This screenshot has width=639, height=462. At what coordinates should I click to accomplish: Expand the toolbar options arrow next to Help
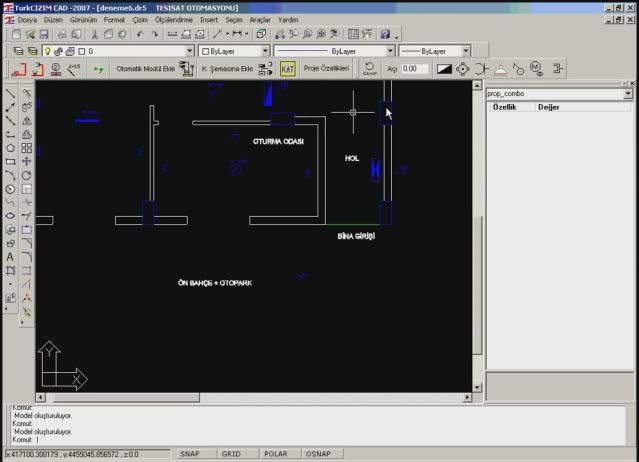(397, 37)
